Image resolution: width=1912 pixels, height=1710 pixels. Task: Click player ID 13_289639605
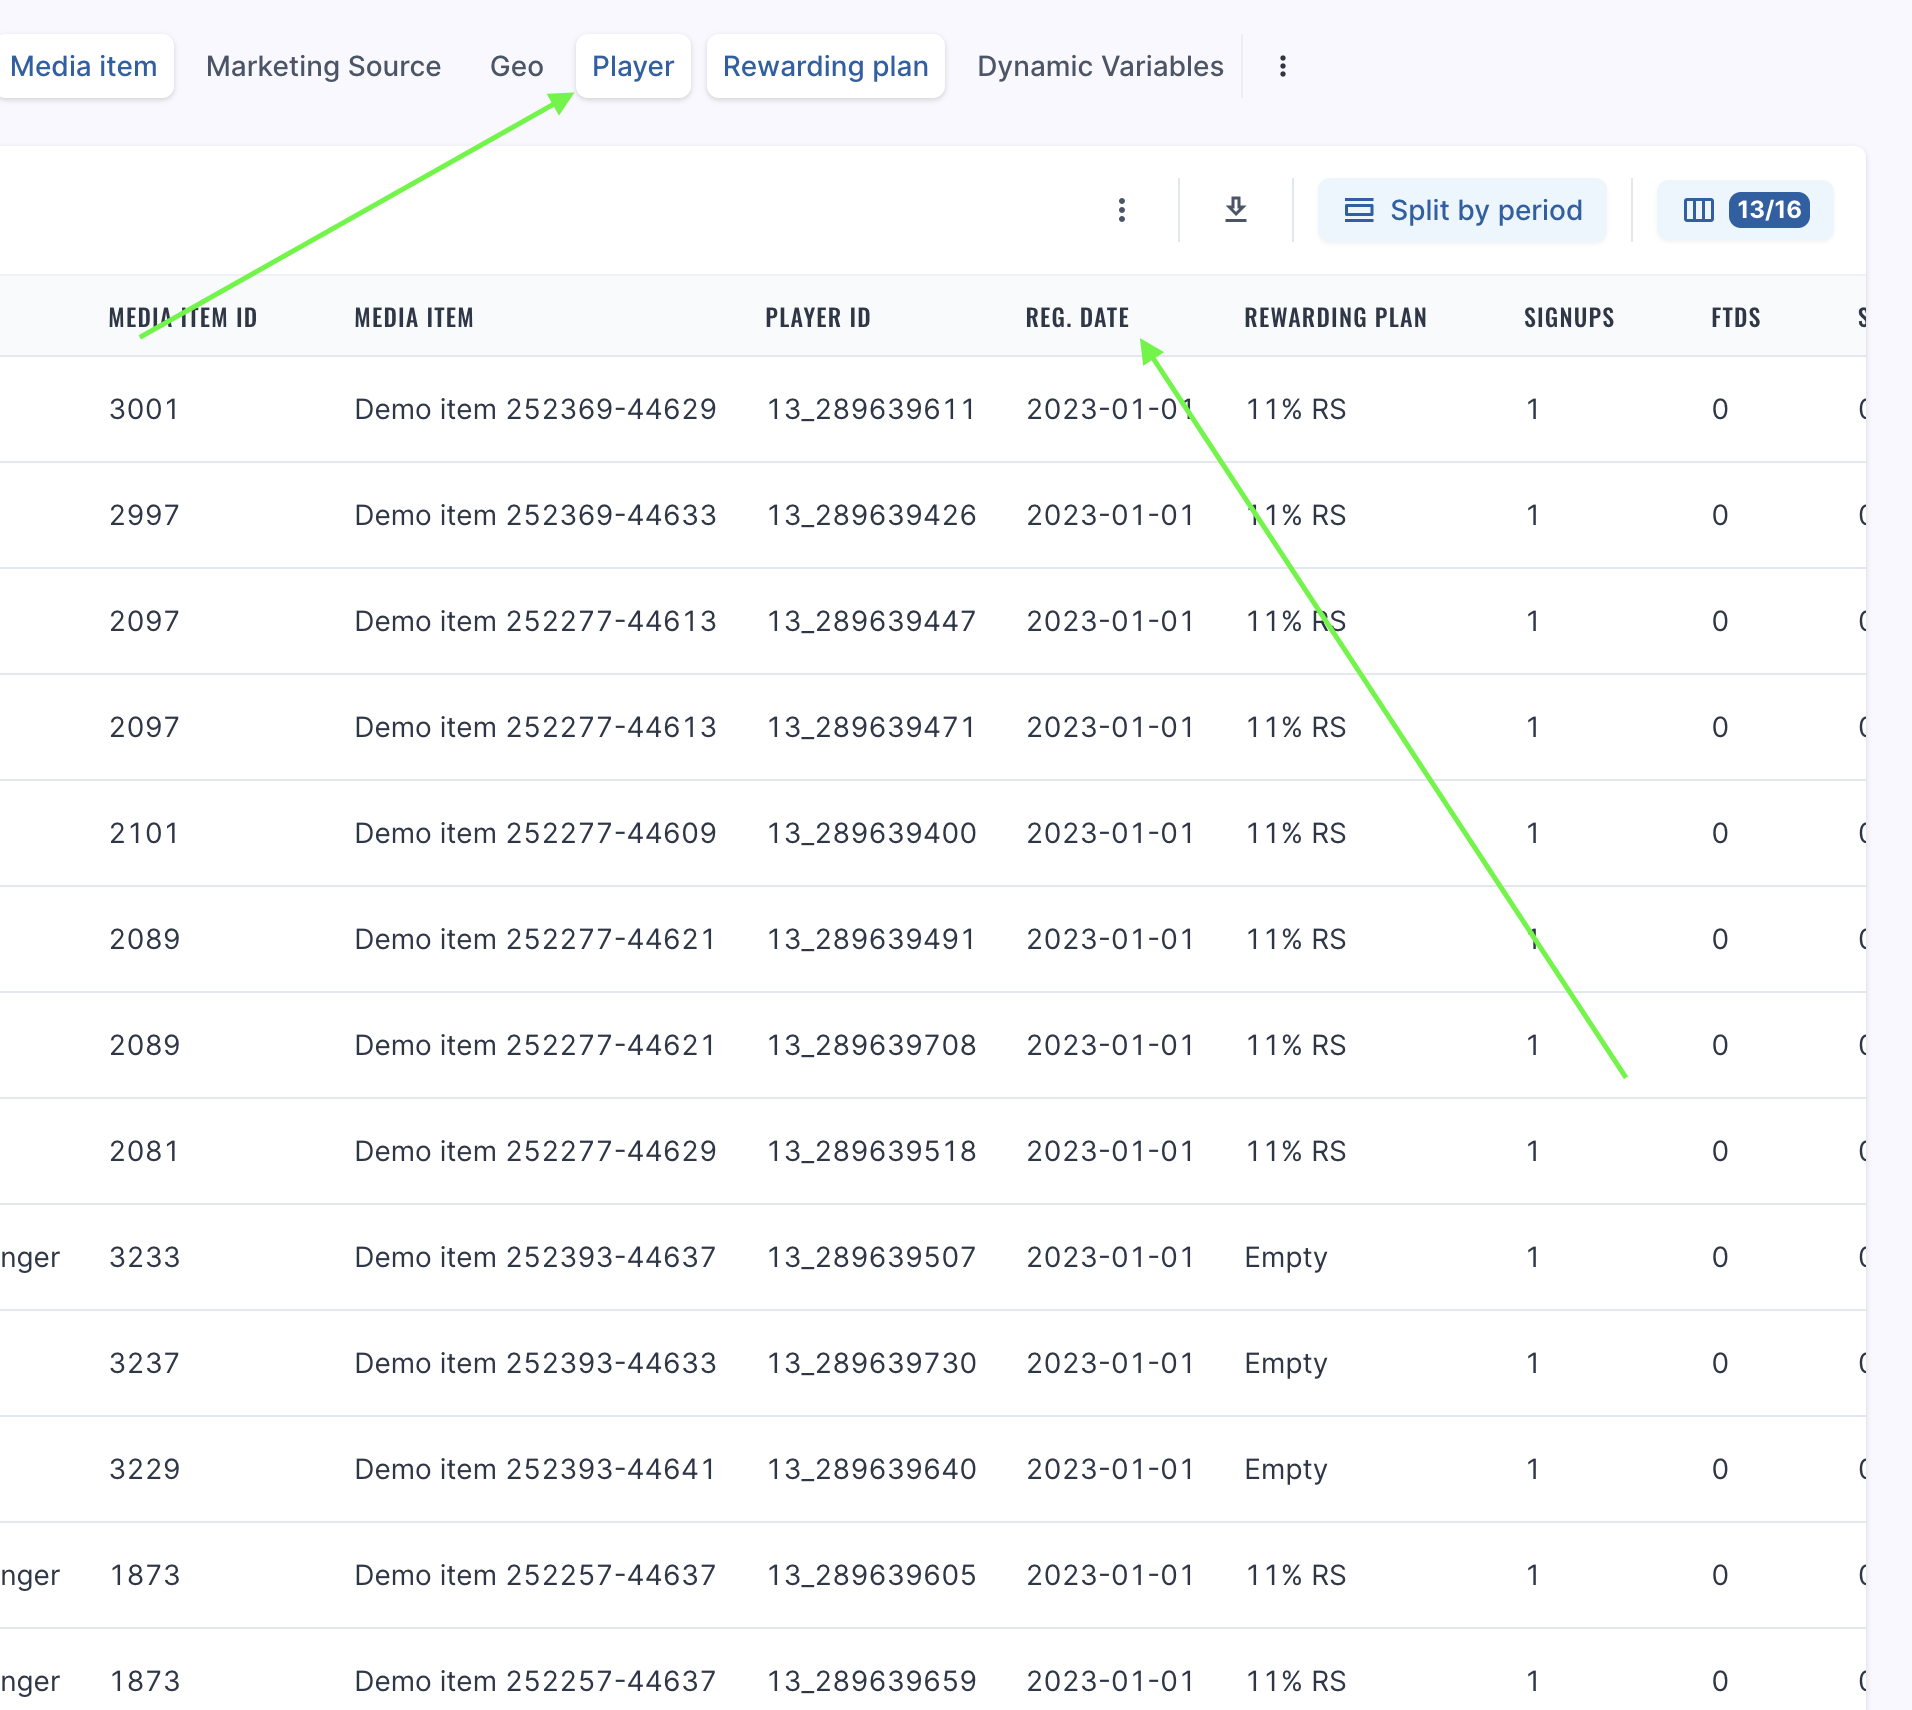(x=871, y=1575)
